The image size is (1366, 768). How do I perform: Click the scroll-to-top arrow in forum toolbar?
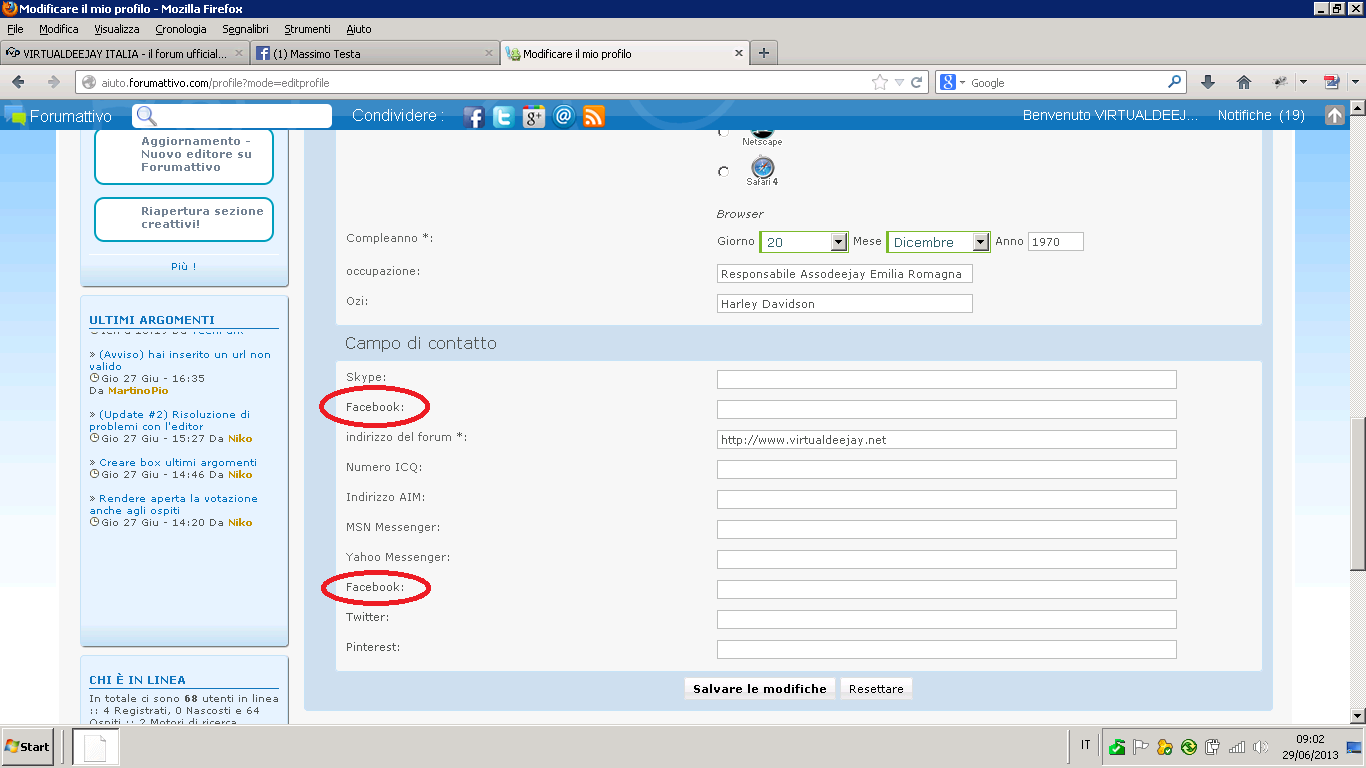pos(1335,115)
